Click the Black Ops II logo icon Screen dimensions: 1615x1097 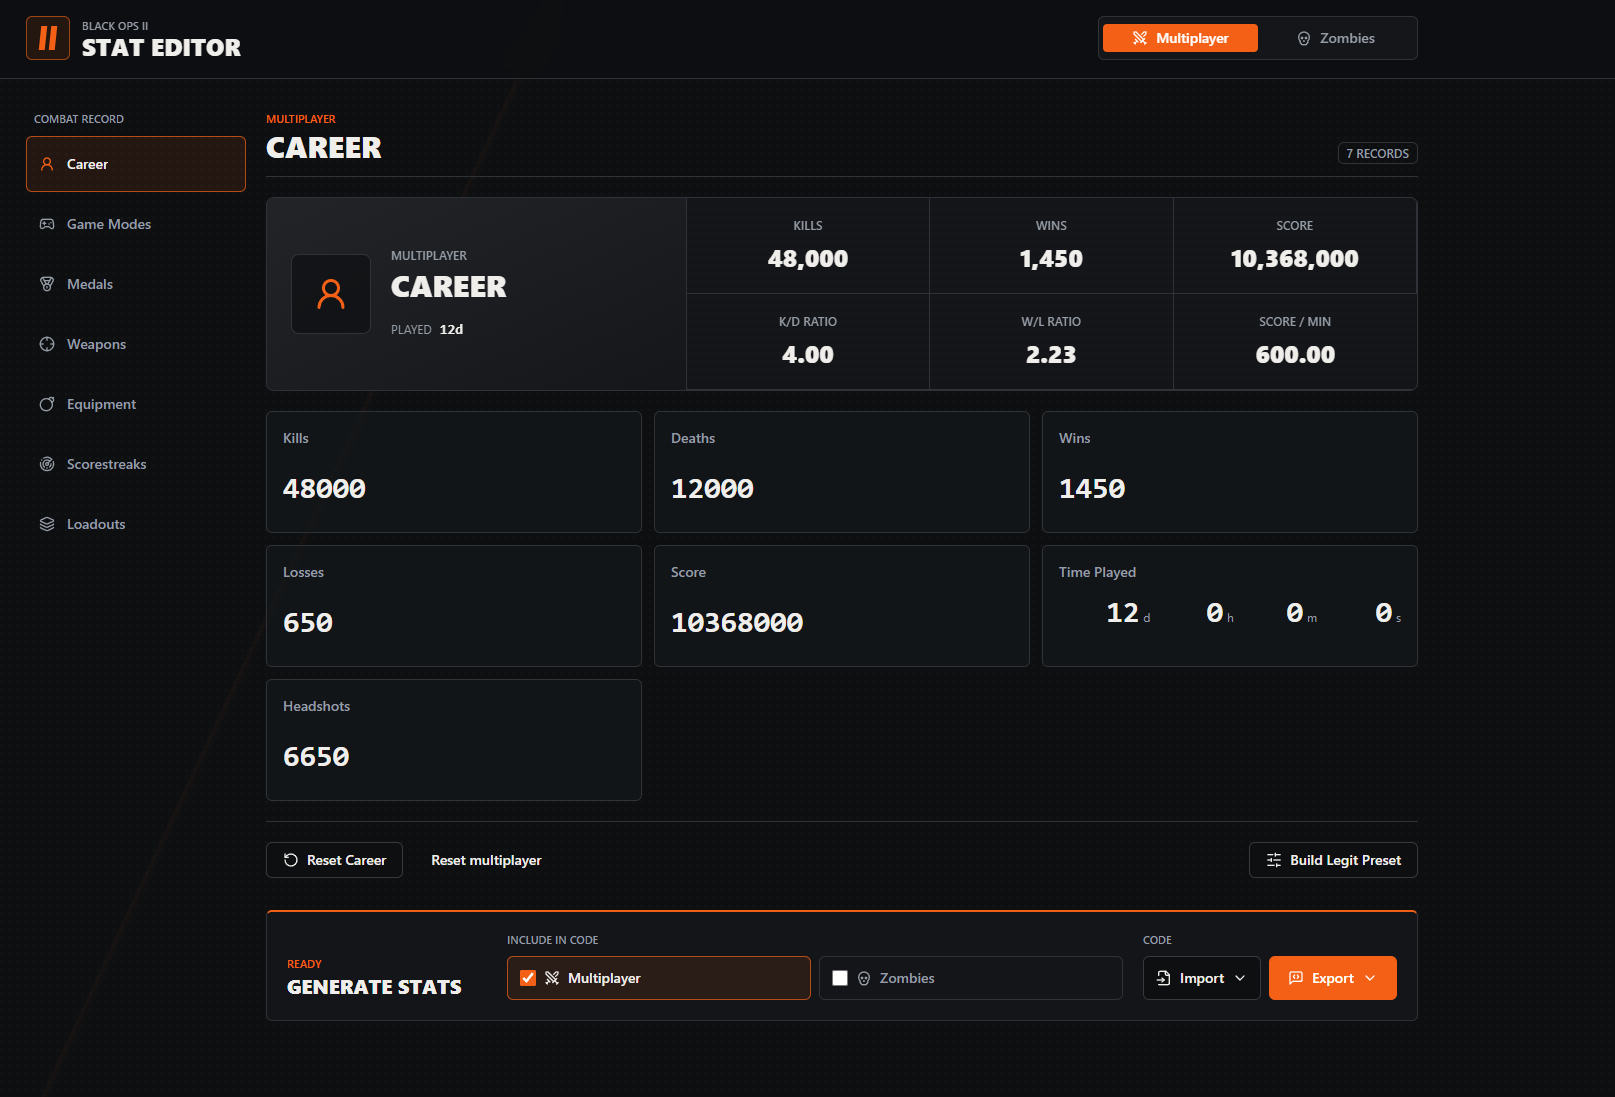(x=48, y=38)
